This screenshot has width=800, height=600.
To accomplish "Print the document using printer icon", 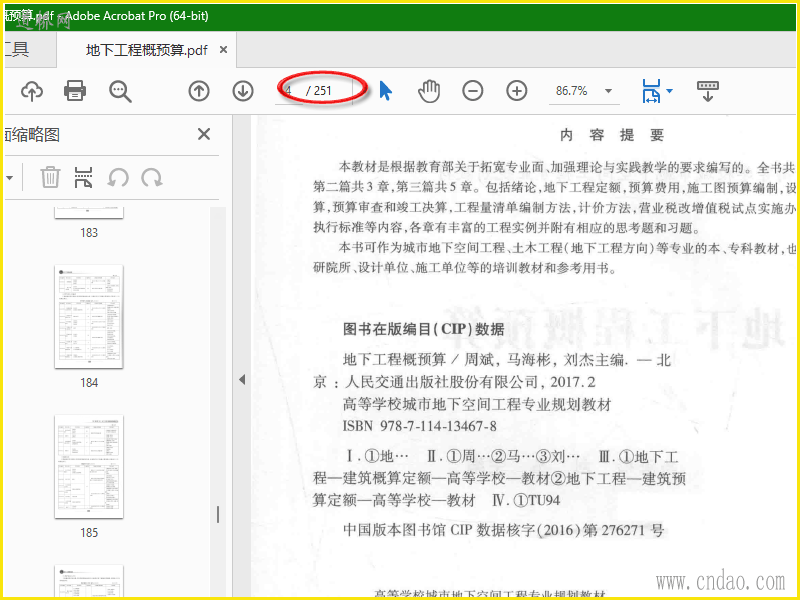I will tap(75, 91).
